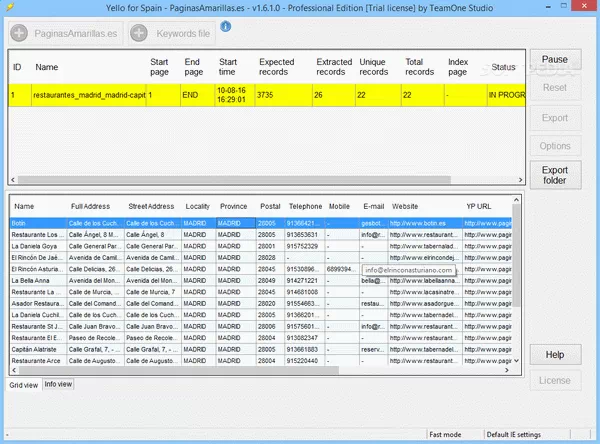This screenshot has width=600, height=444.
Task: Pause the running extraction job
Action: pyautogui.click(x=554, y=60)
